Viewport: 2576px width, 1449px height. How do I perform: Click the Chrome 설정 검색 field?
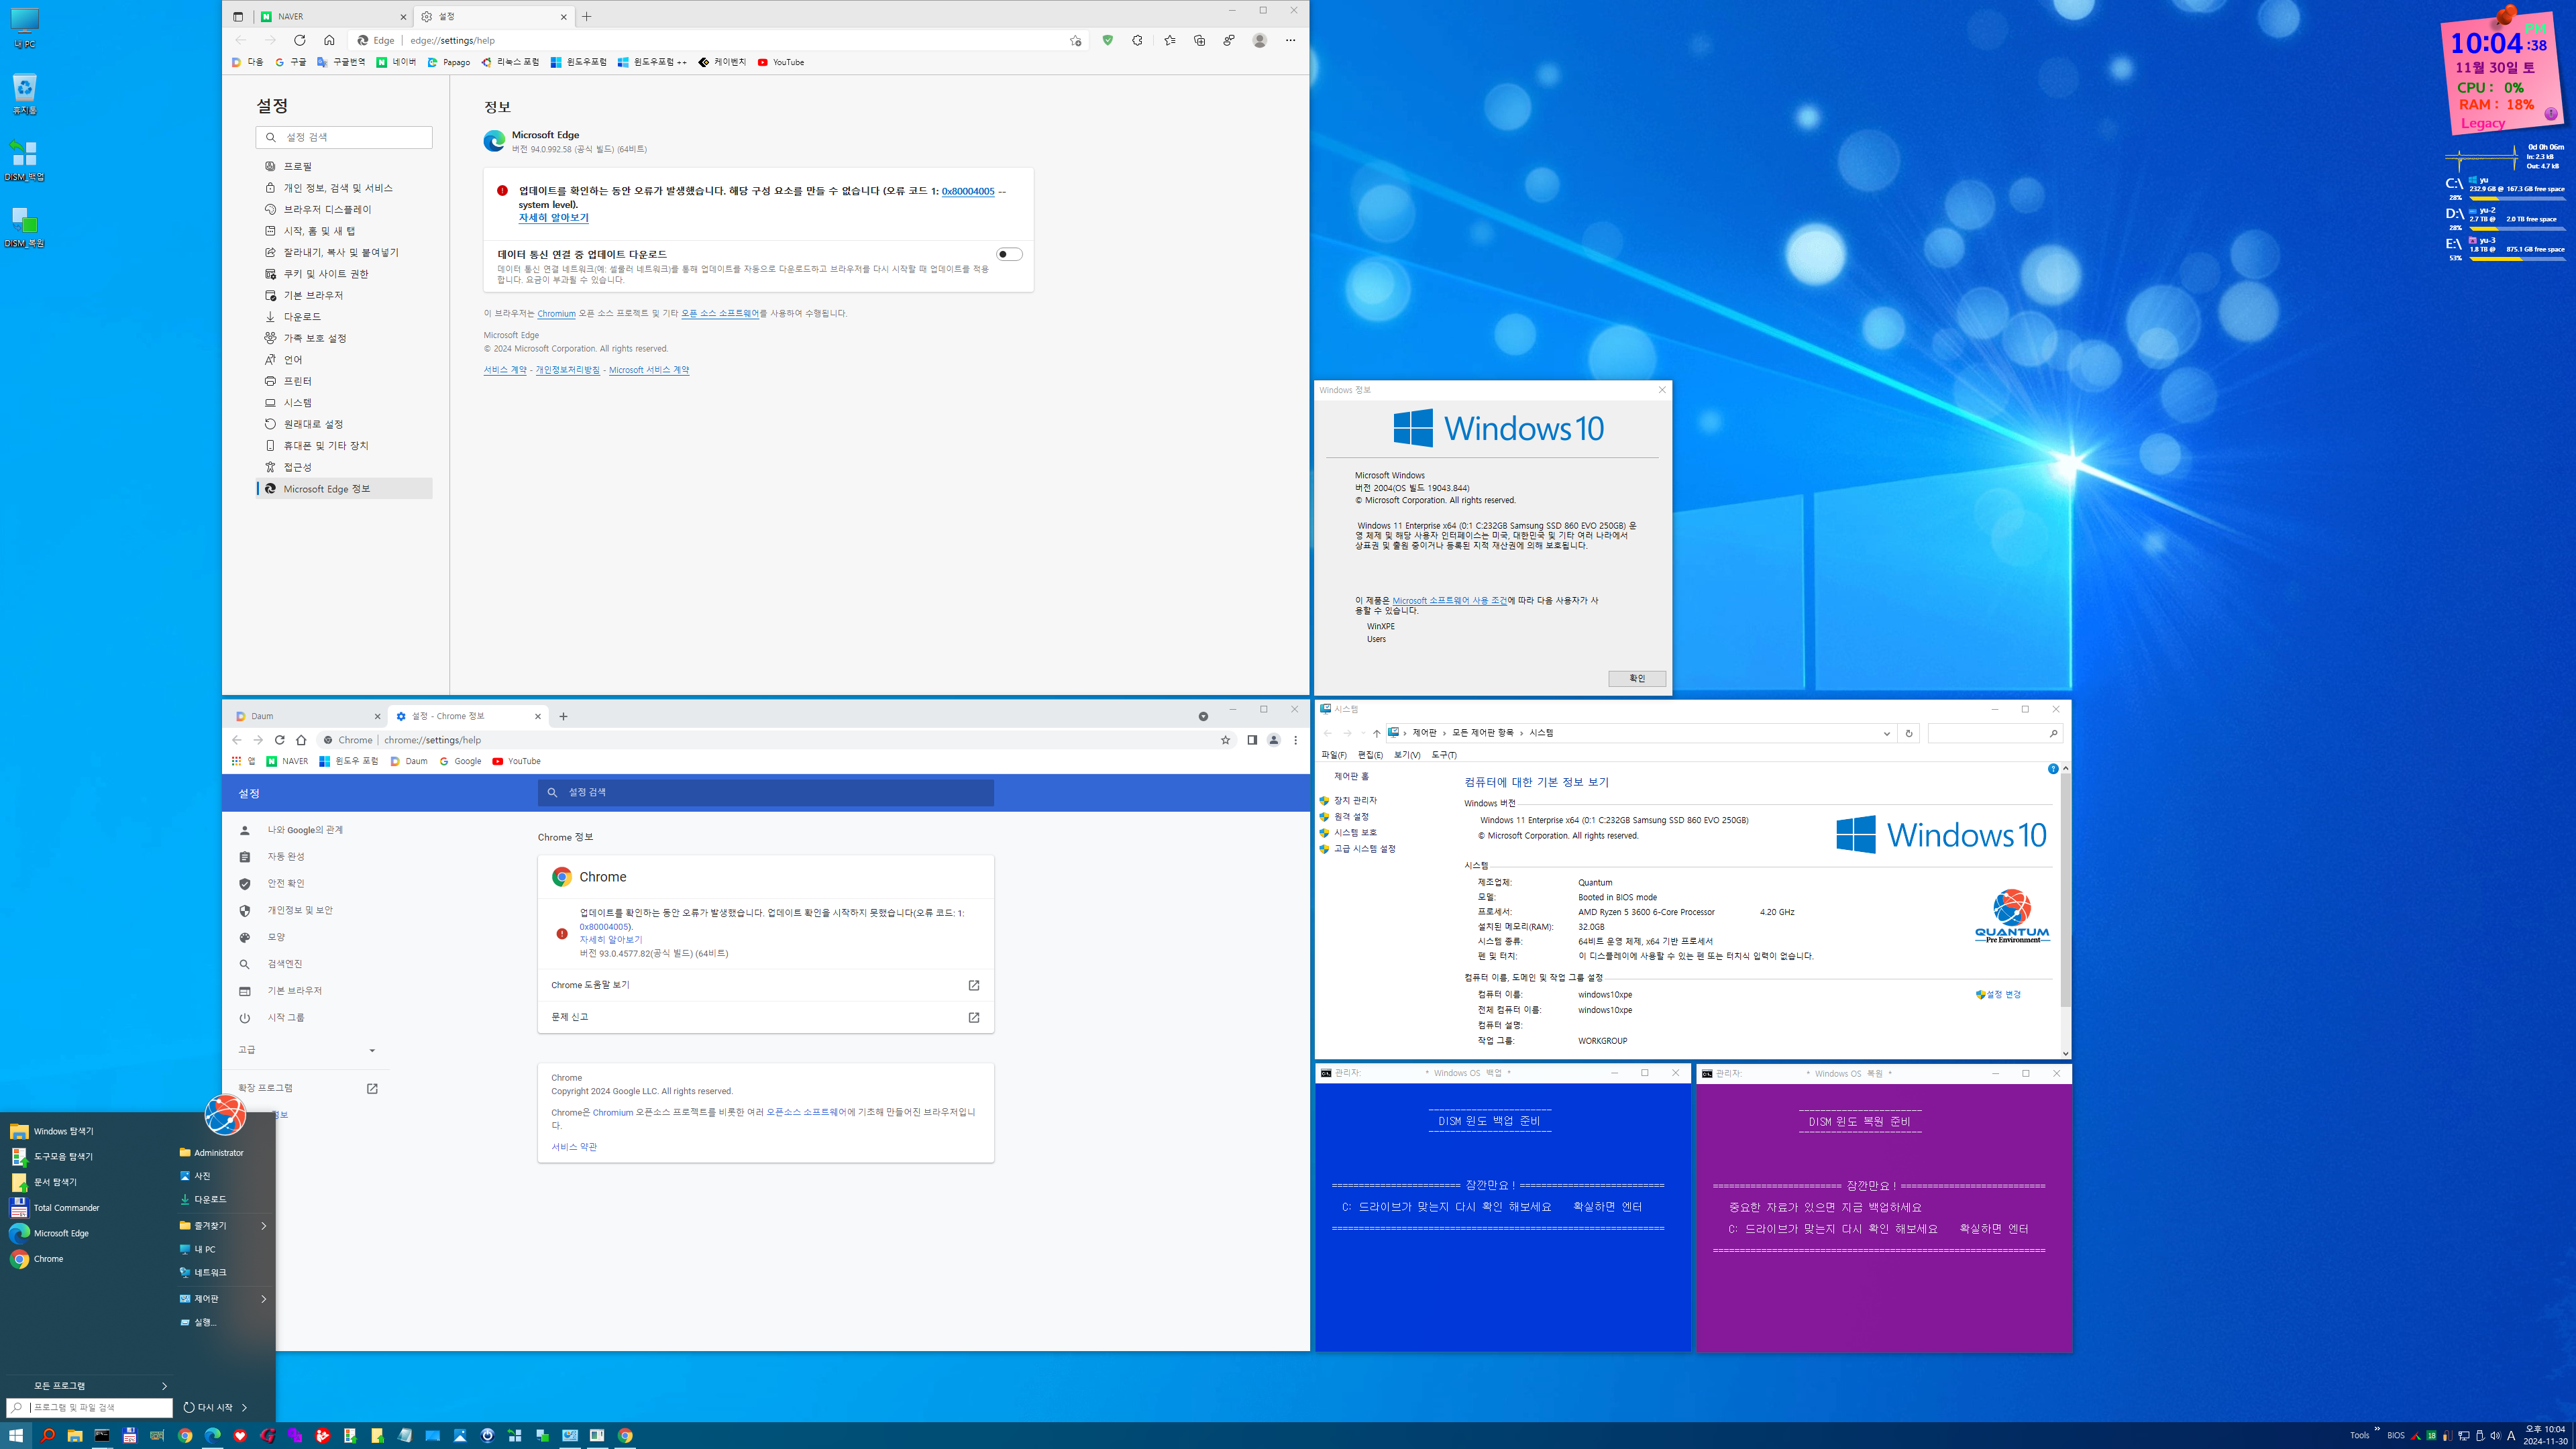click(x=766, y=792)
